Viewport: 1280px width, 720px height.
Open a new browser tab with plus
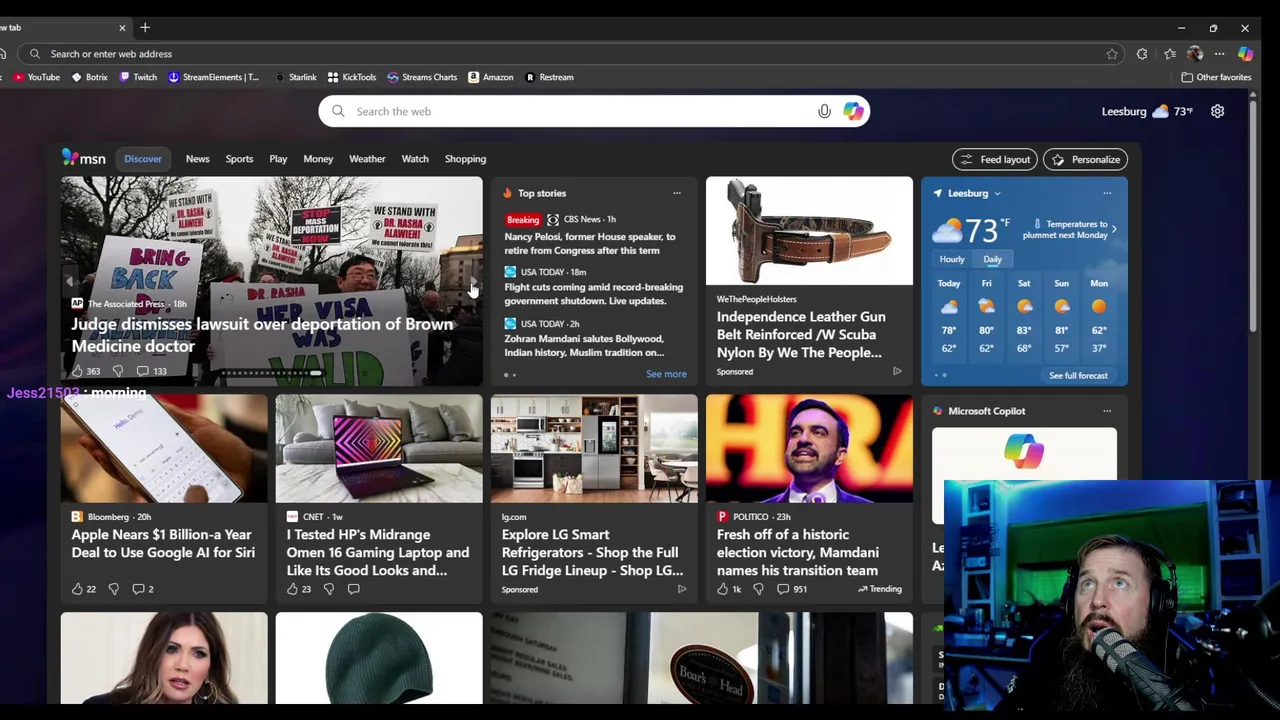pos(145,27)
